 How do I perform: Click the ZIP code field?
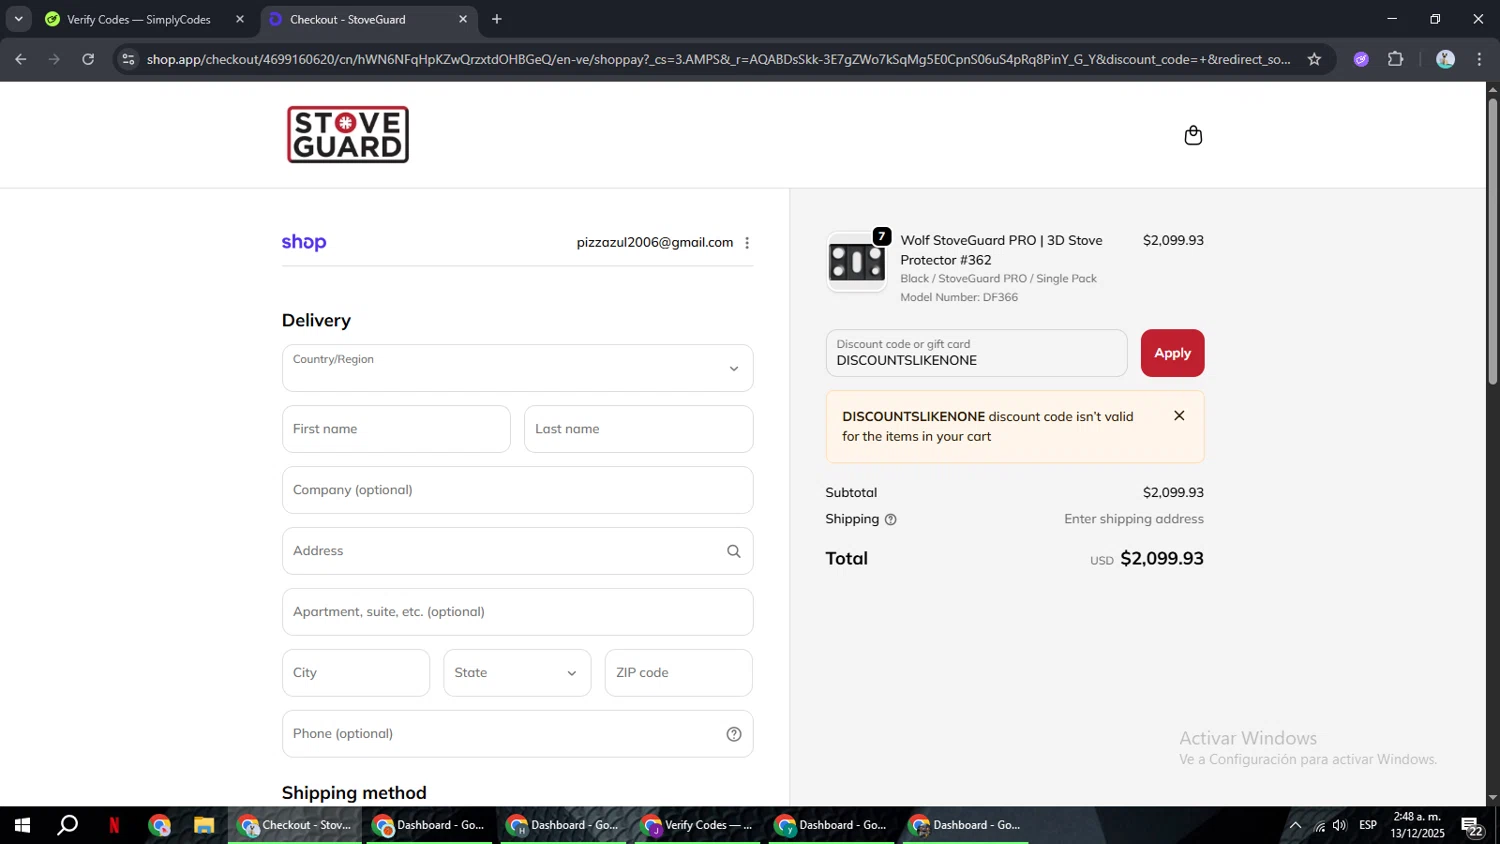point(678,673)
